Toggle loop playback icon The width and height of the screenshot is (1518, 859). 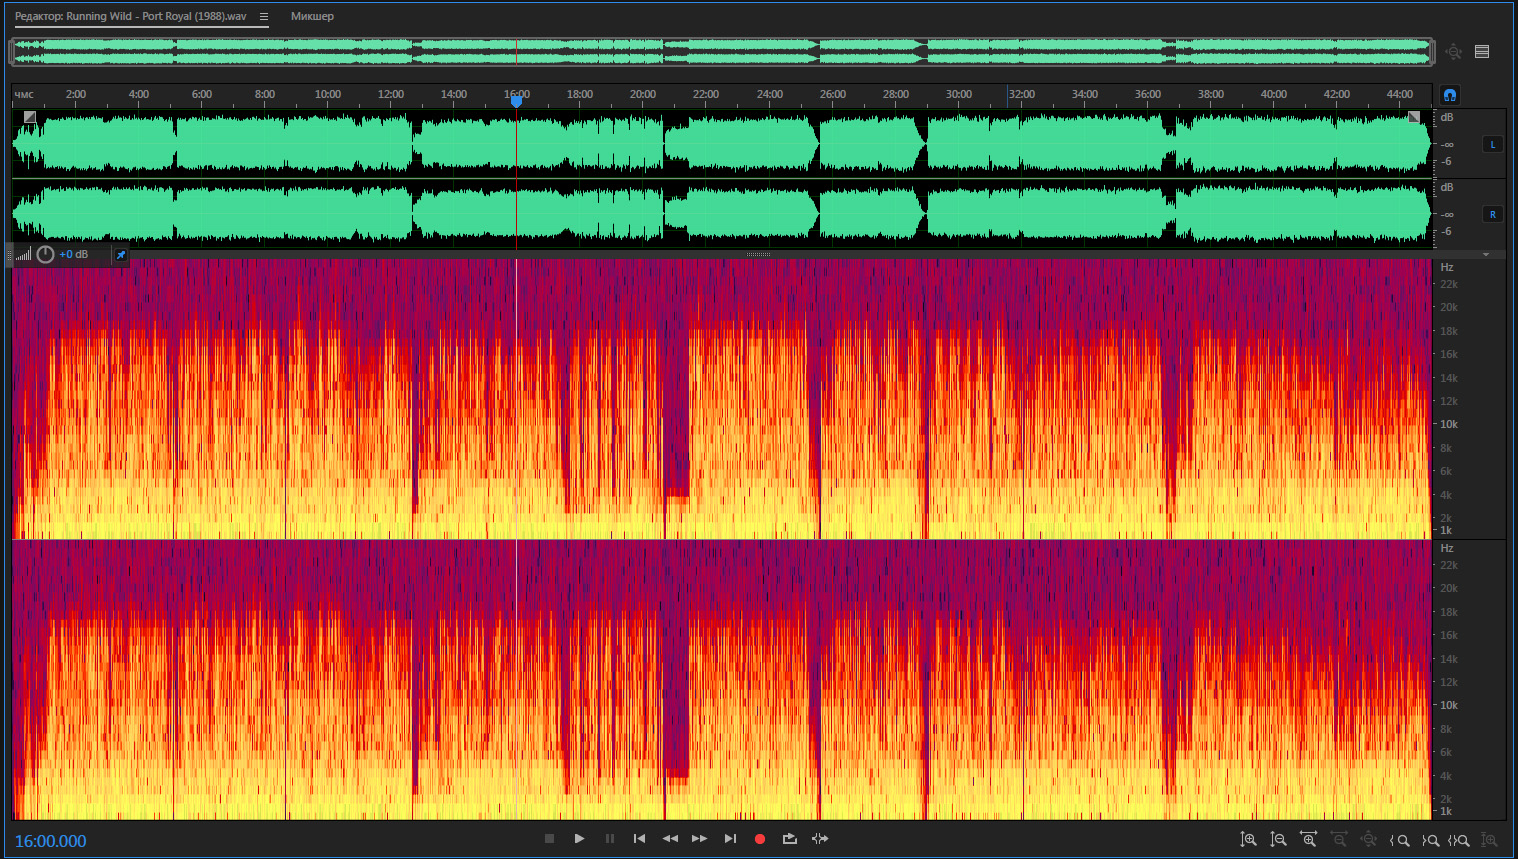tap(790, 839)
